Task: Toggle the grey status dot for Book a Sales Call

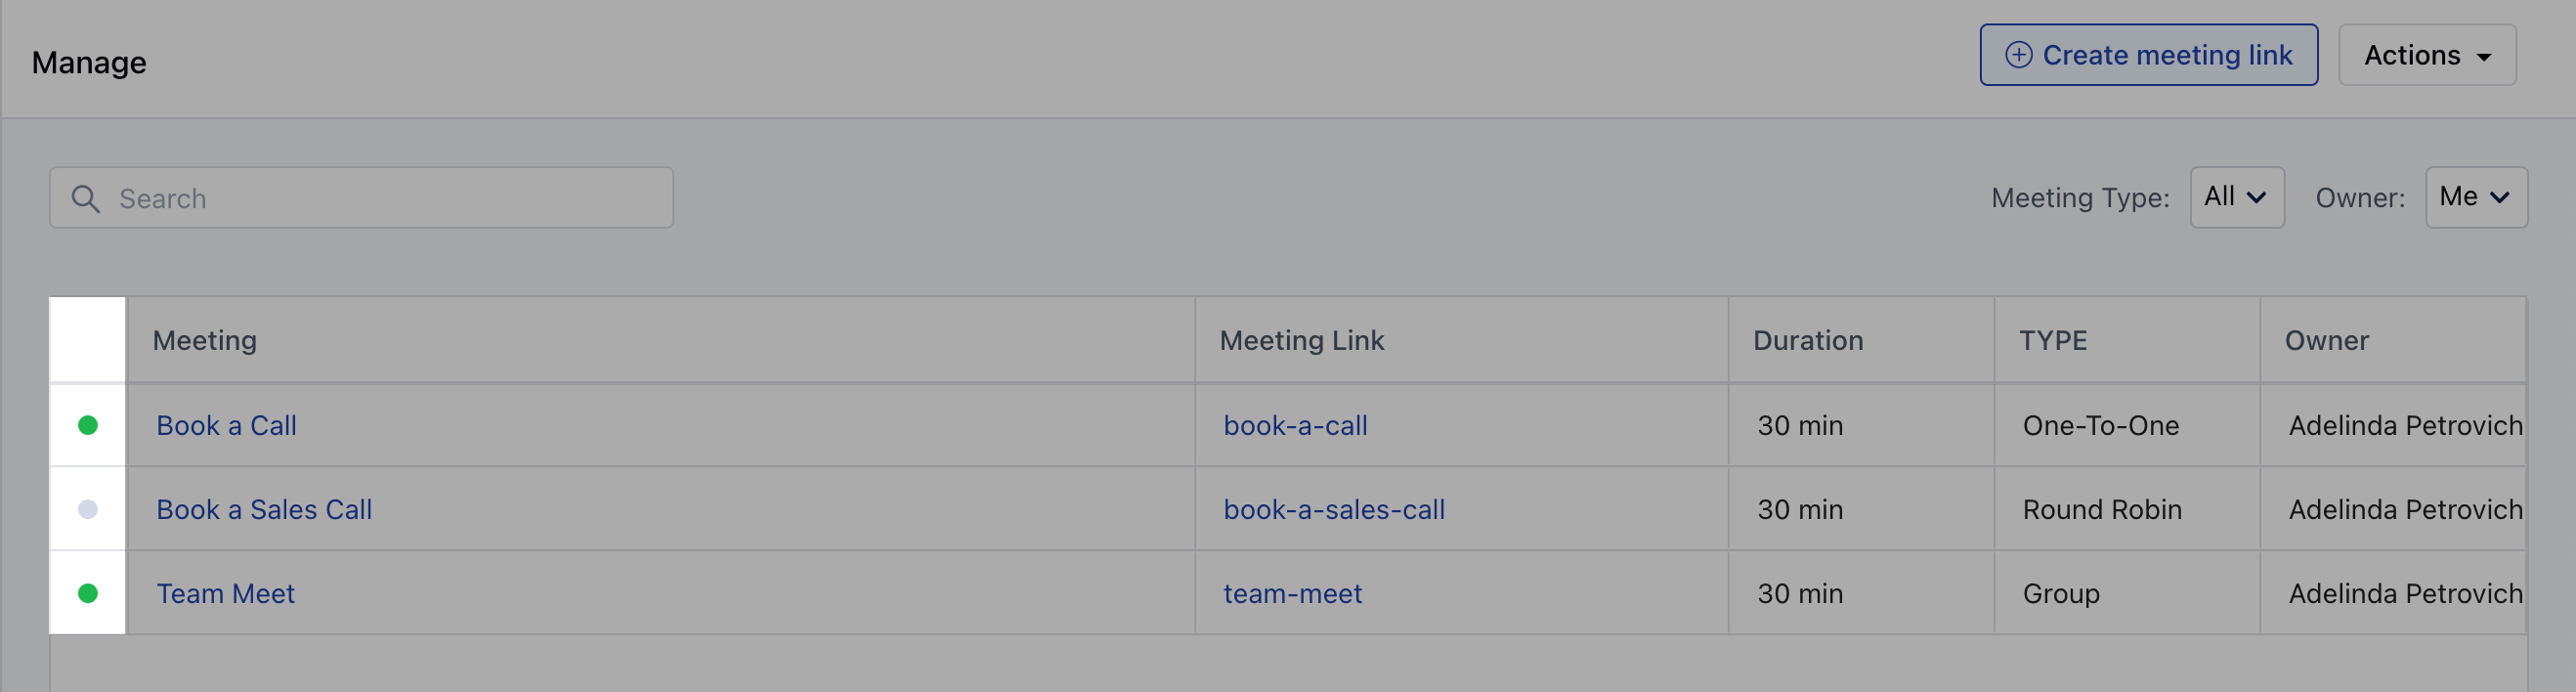Action: (88, 509)
